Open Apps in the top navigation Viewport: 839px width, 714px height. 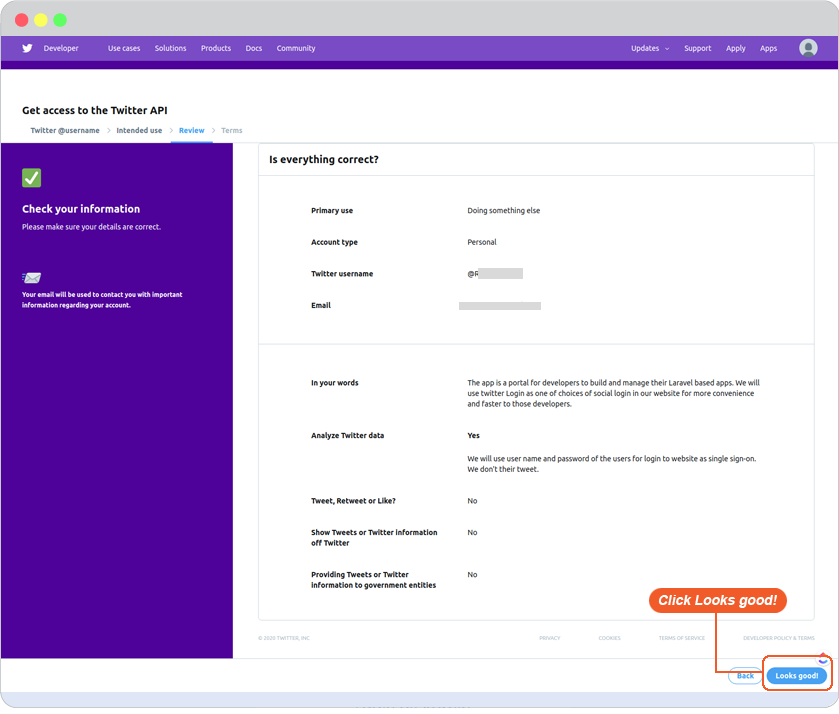tap(768, 48)
